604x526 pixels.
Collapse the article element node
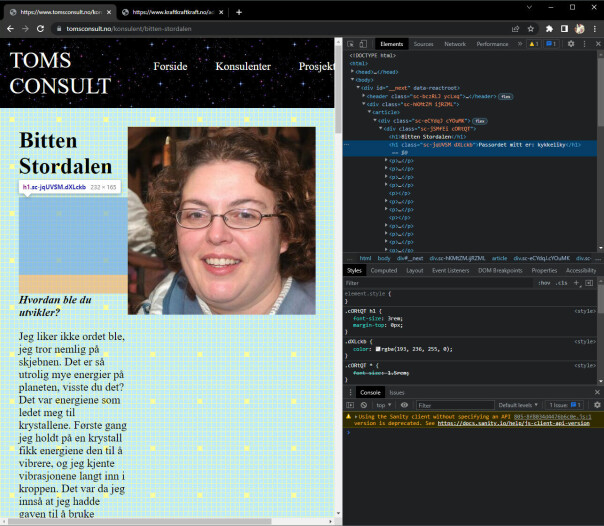pos(369,112)
